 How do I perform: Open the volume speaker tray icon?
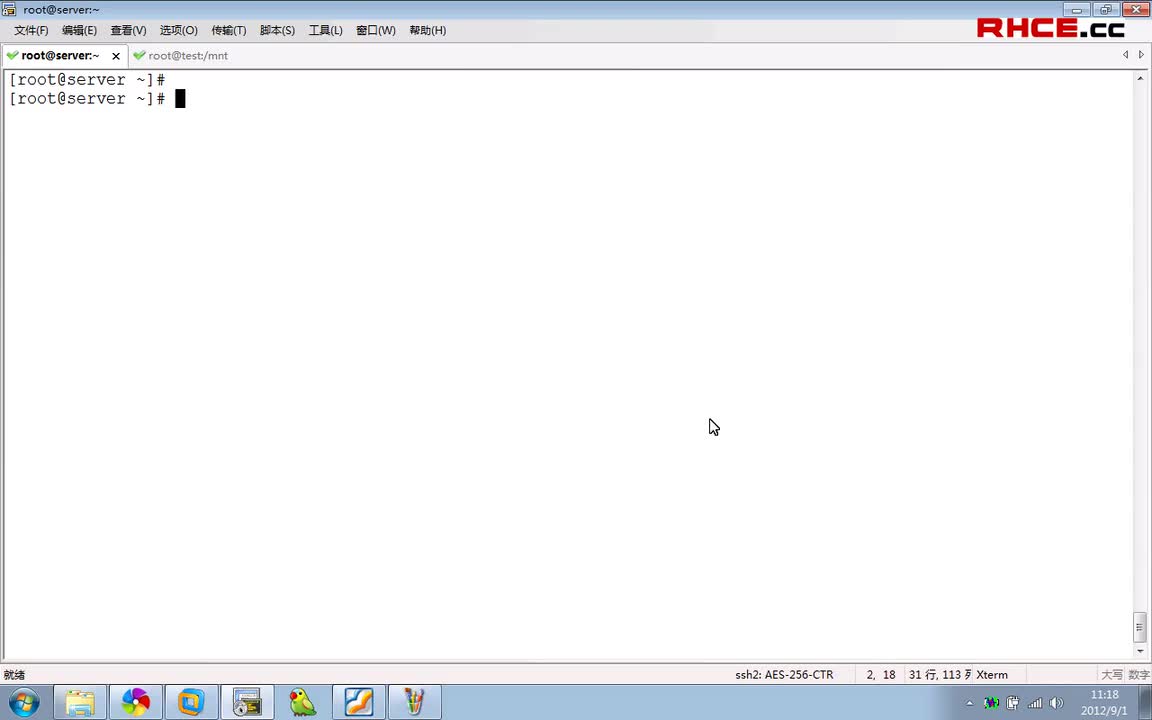click(1056, 703)
